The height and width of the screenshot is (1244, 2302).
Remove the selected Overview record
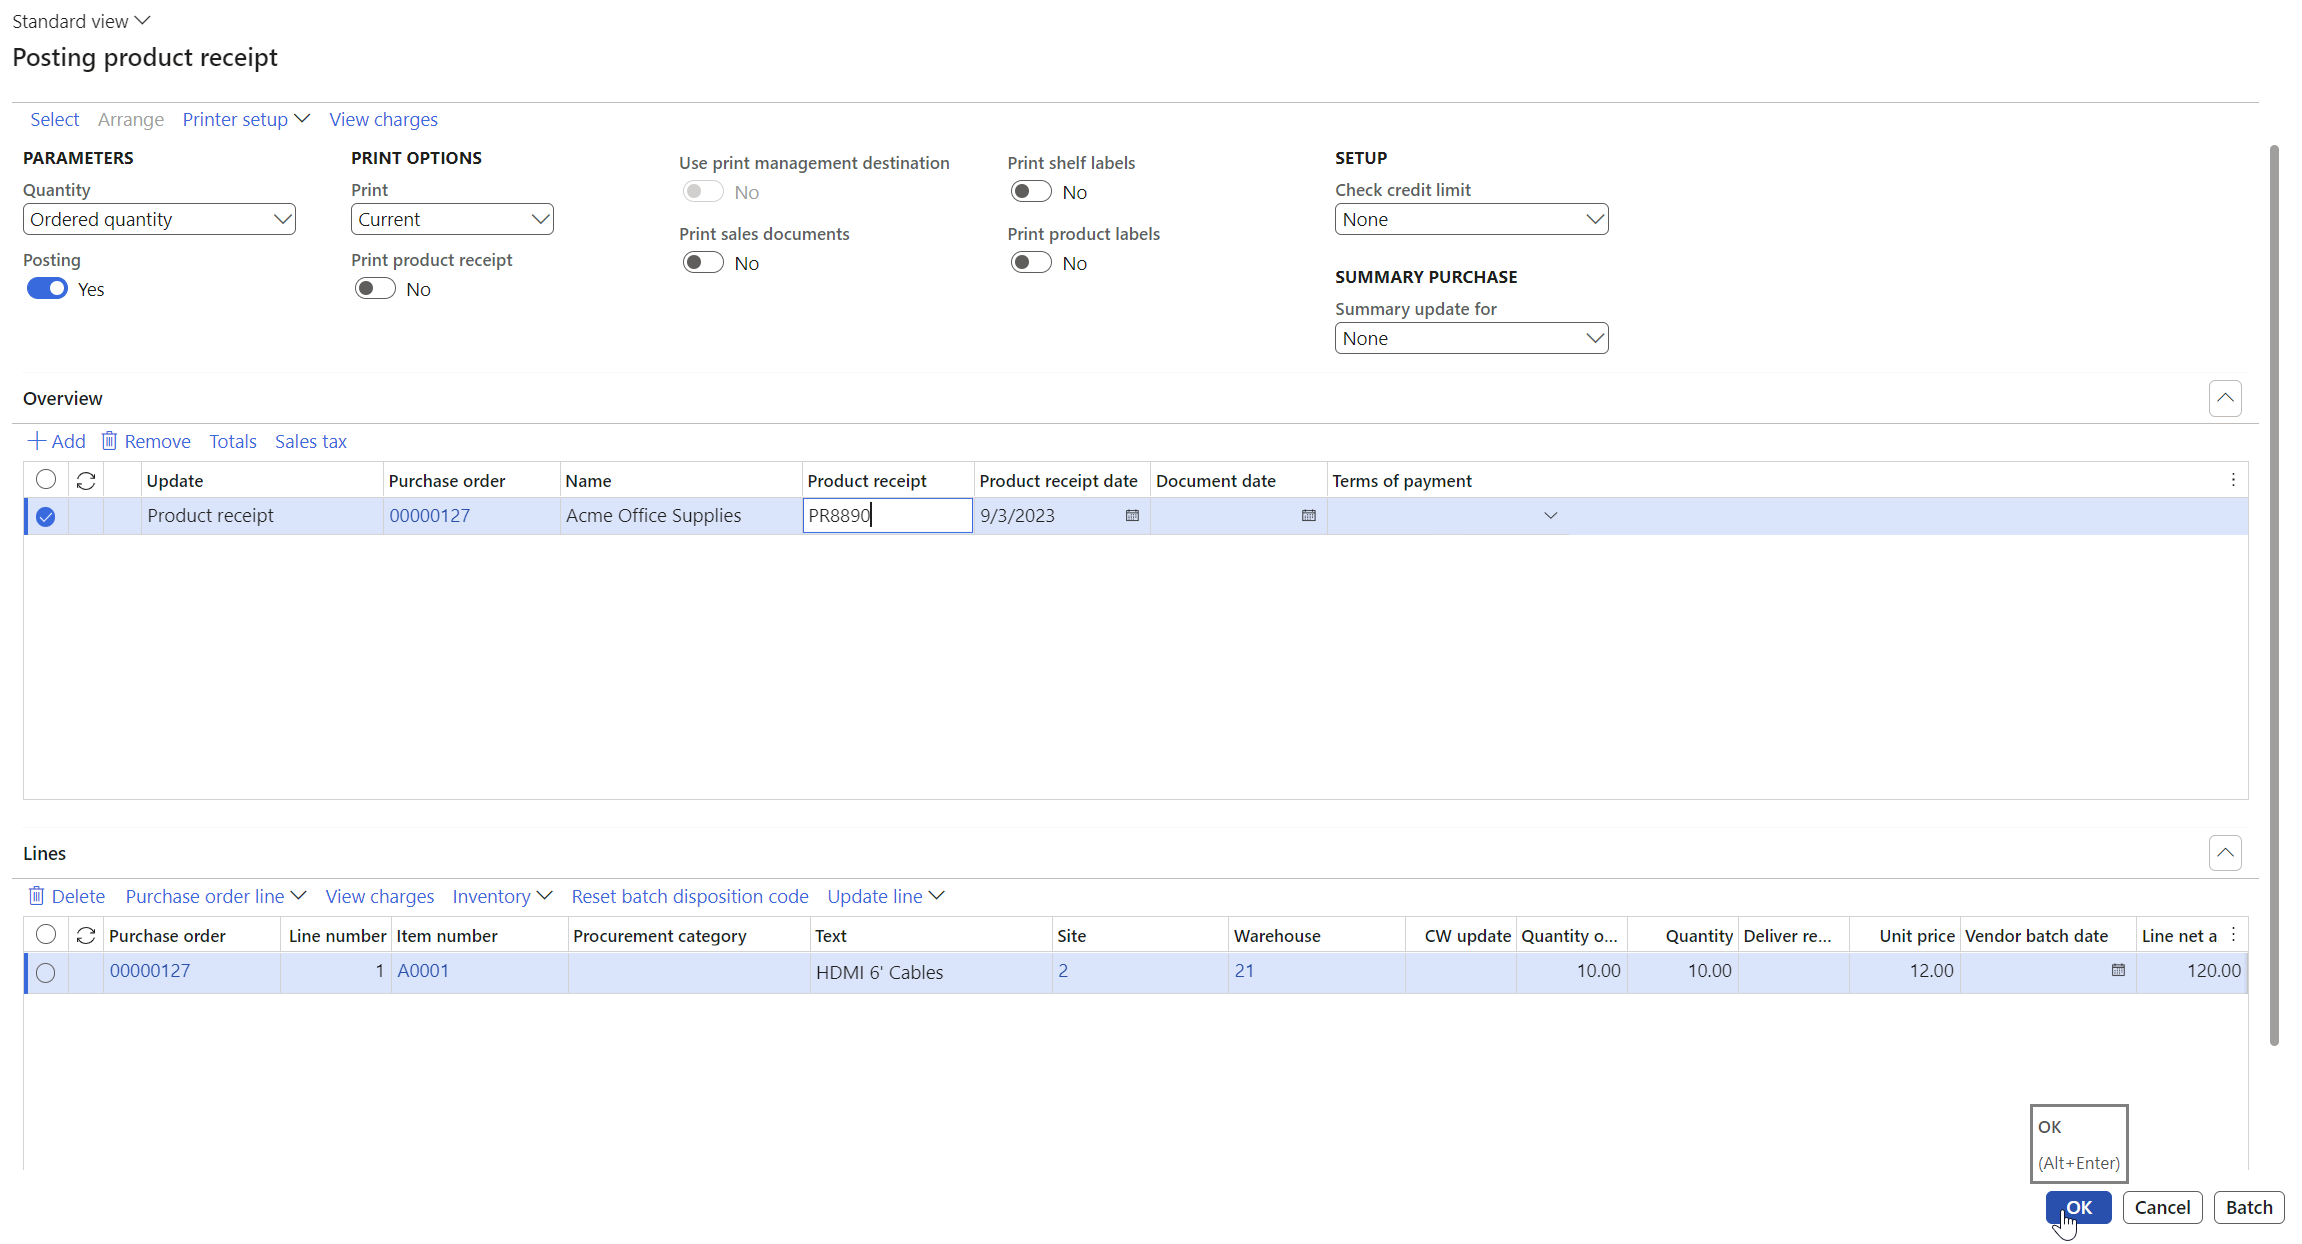146,441
